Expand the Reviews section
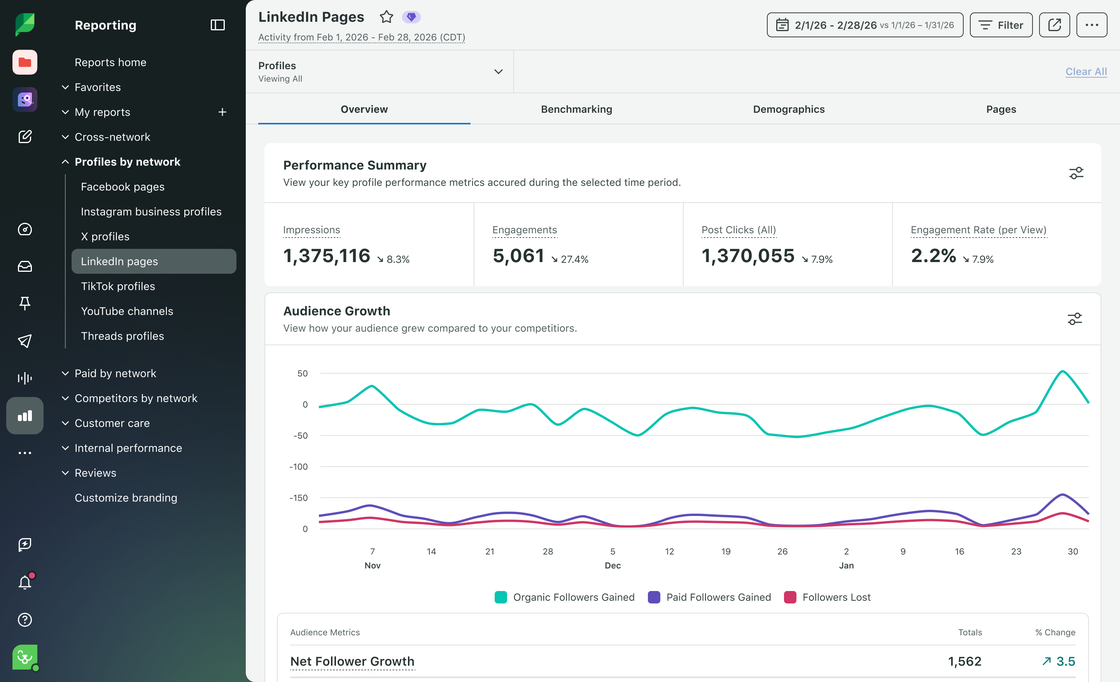 [89, 473]
